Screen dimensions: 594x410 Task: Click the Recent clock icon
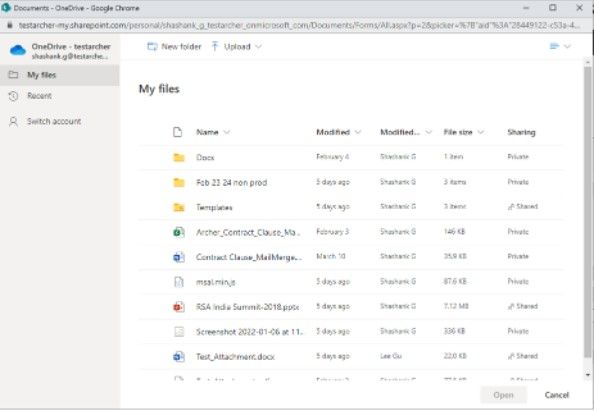pos(13,96)
